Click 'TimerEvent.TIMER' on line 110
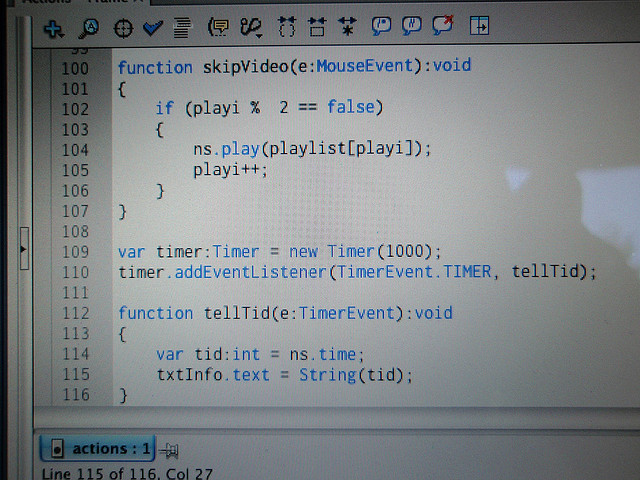Screen dimensions: 640x480 tap(414, 272)
